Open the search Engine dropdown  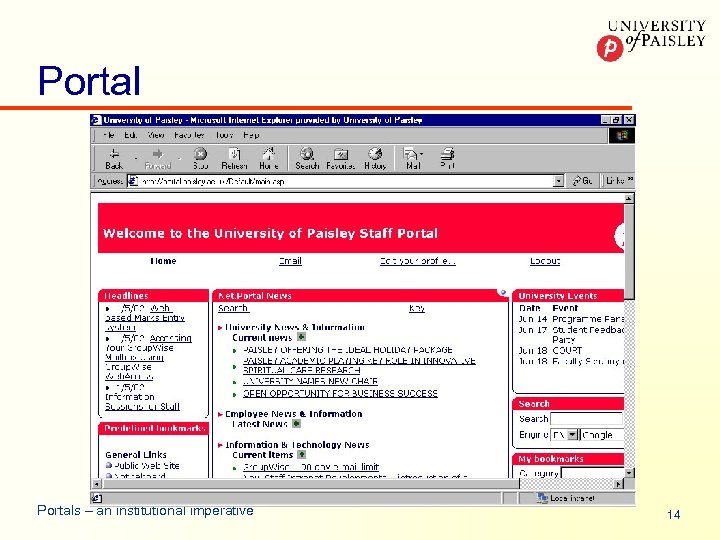pyautogui.click(x=572, y=434)
